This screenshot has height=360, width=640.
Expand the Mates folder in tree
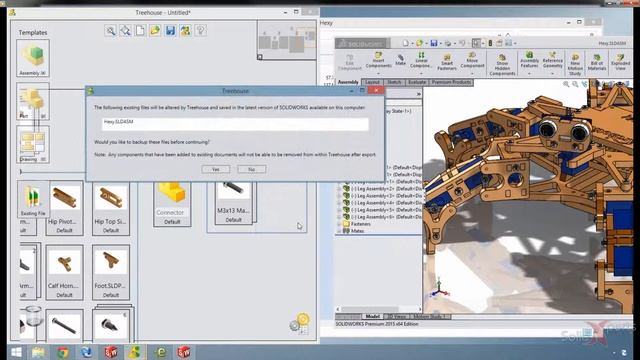338,231
